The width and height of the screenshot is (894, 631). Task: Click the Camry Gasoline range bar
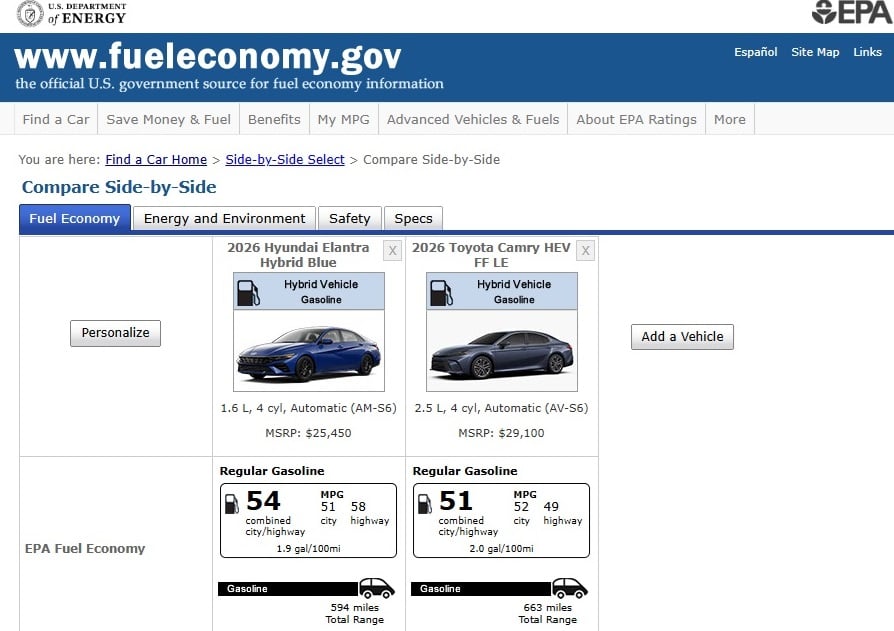481,589
